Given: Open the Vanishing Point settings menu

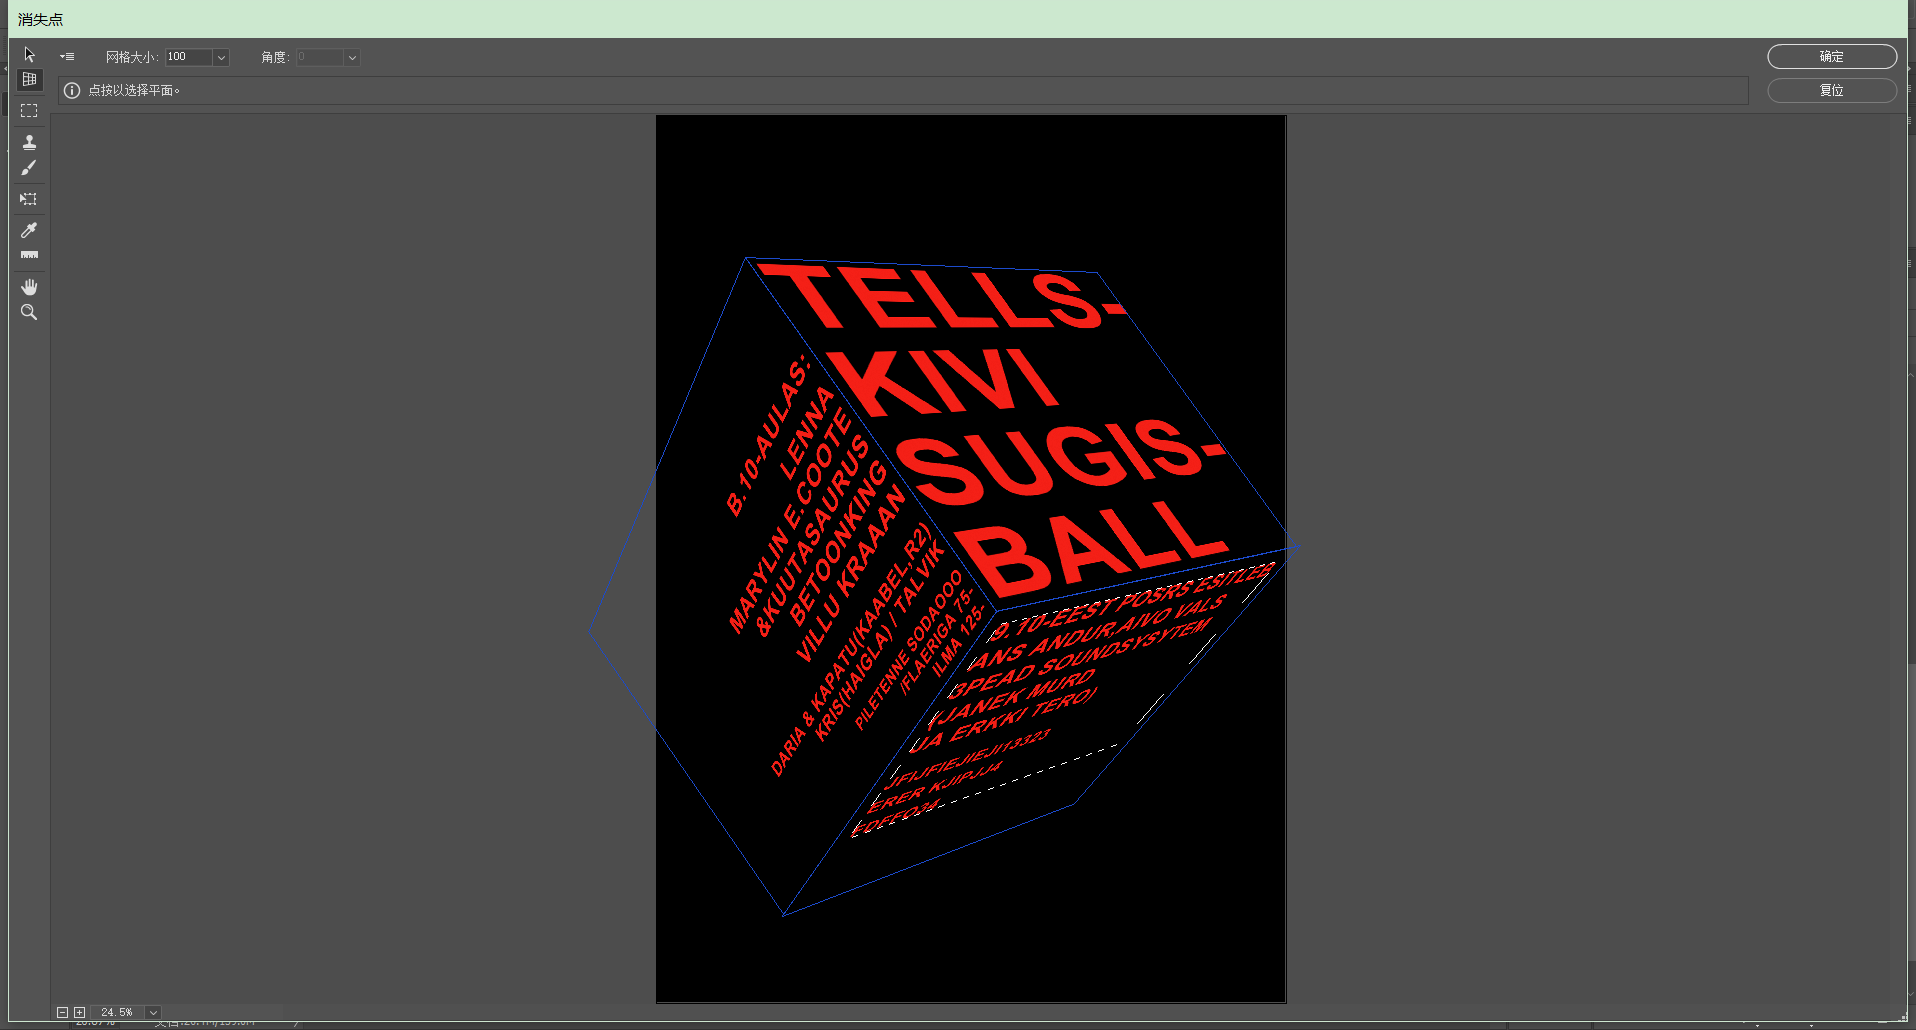Looking at the screenshot, I should point(67,57).
